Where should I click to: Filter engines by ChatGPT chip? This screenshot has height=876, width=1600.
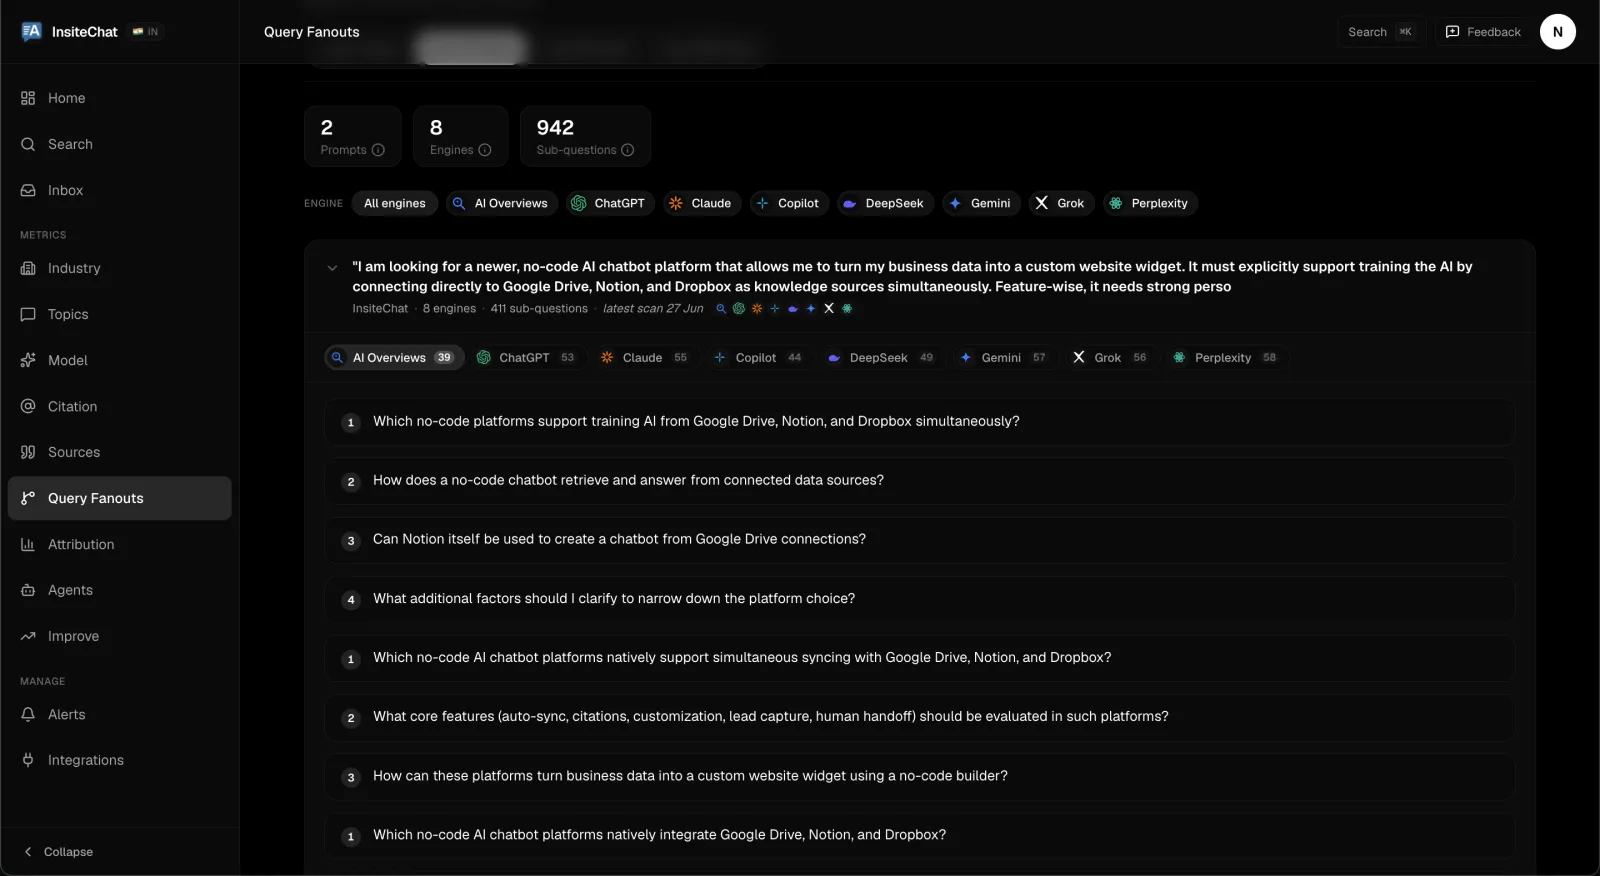(x=610, y=203)
